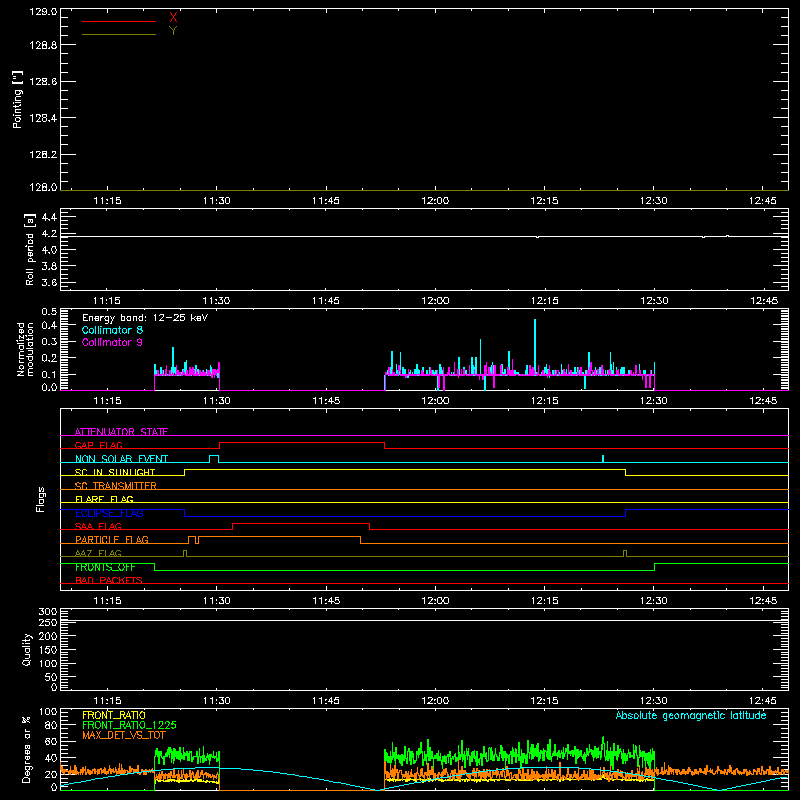Click the 'Pointing' vertical axis title
This screenshot has height=800, width=800.
point(17,100)
